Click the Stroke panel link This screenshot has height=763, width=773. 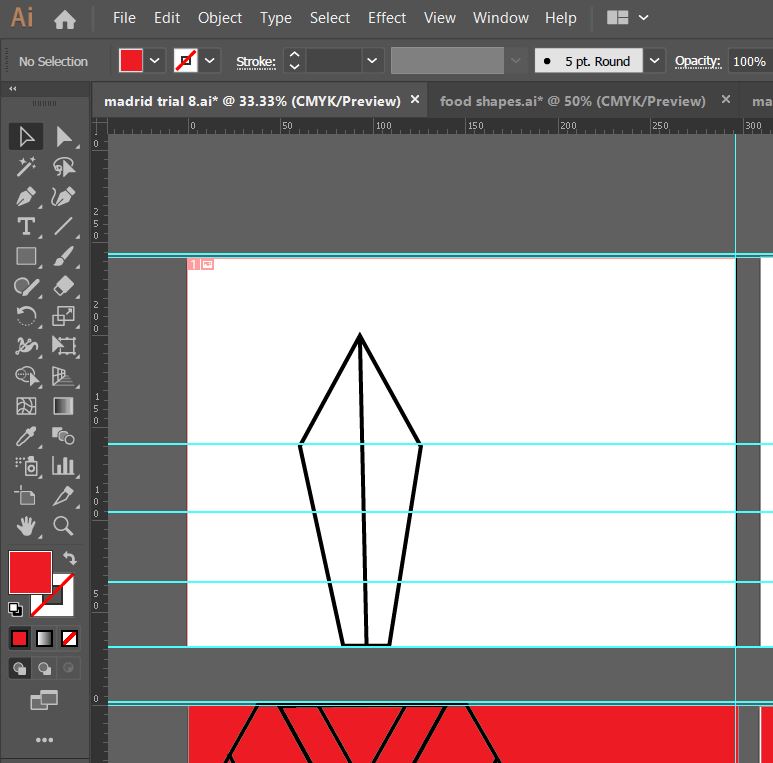tap(255, 62)
